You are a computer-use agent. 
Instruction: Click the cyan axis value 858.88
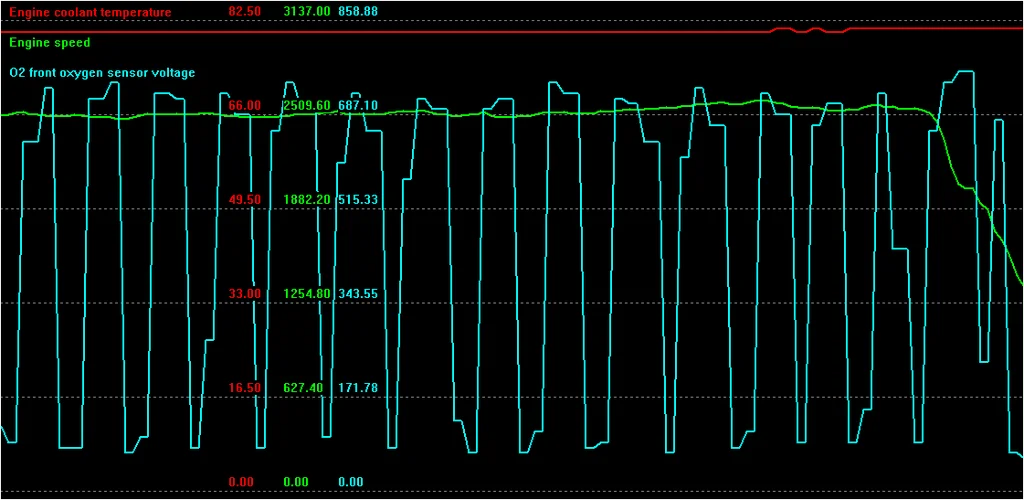358,12
